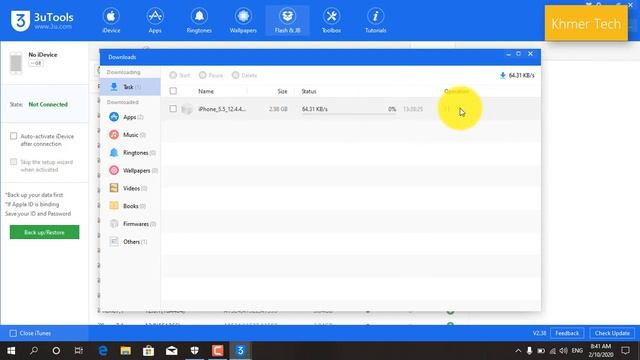Open downloaded Apps category in Downloads sidebar
Viewport: 640px width, 360px height.
pos(130,117)
